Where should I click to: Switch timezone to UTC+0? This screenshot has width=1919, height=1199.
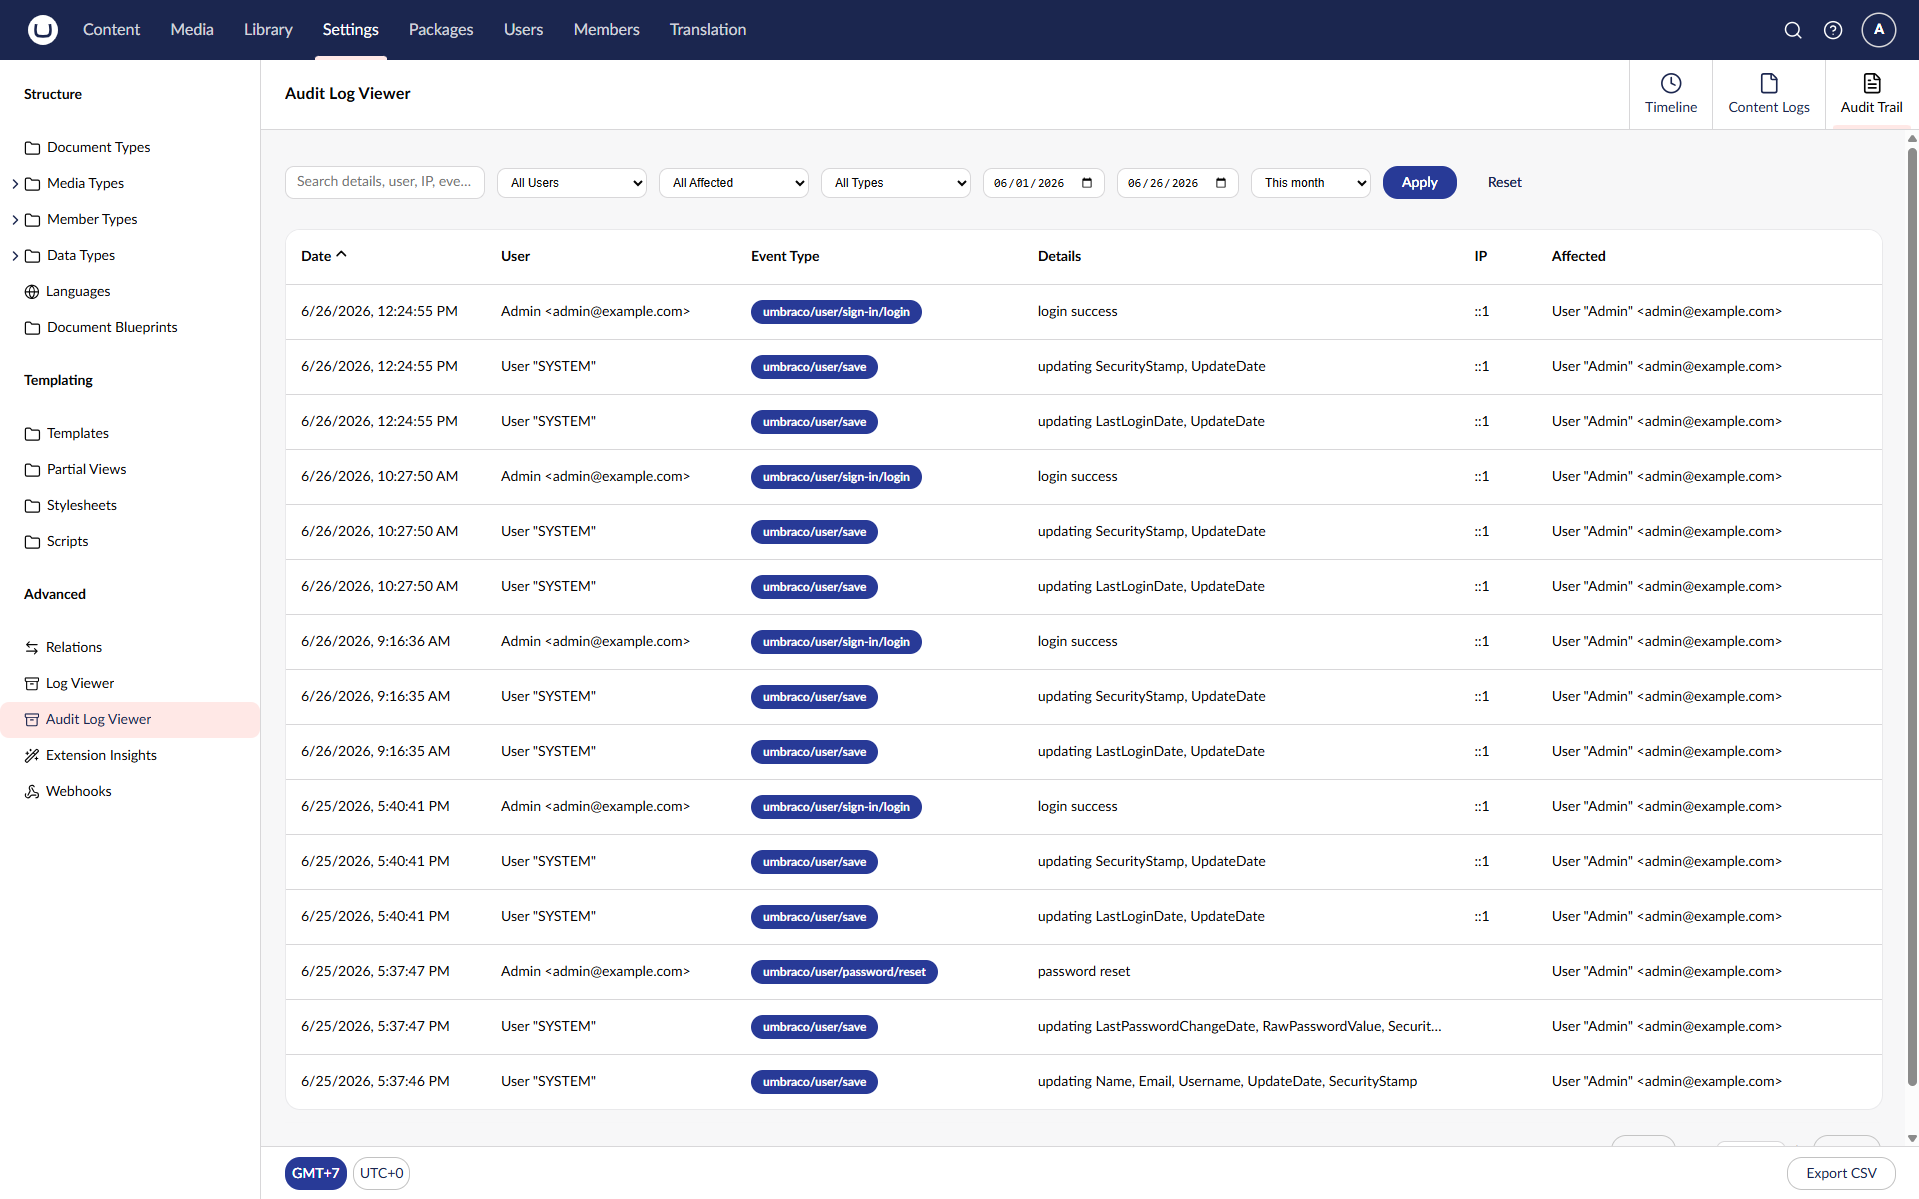(381, 1173)
